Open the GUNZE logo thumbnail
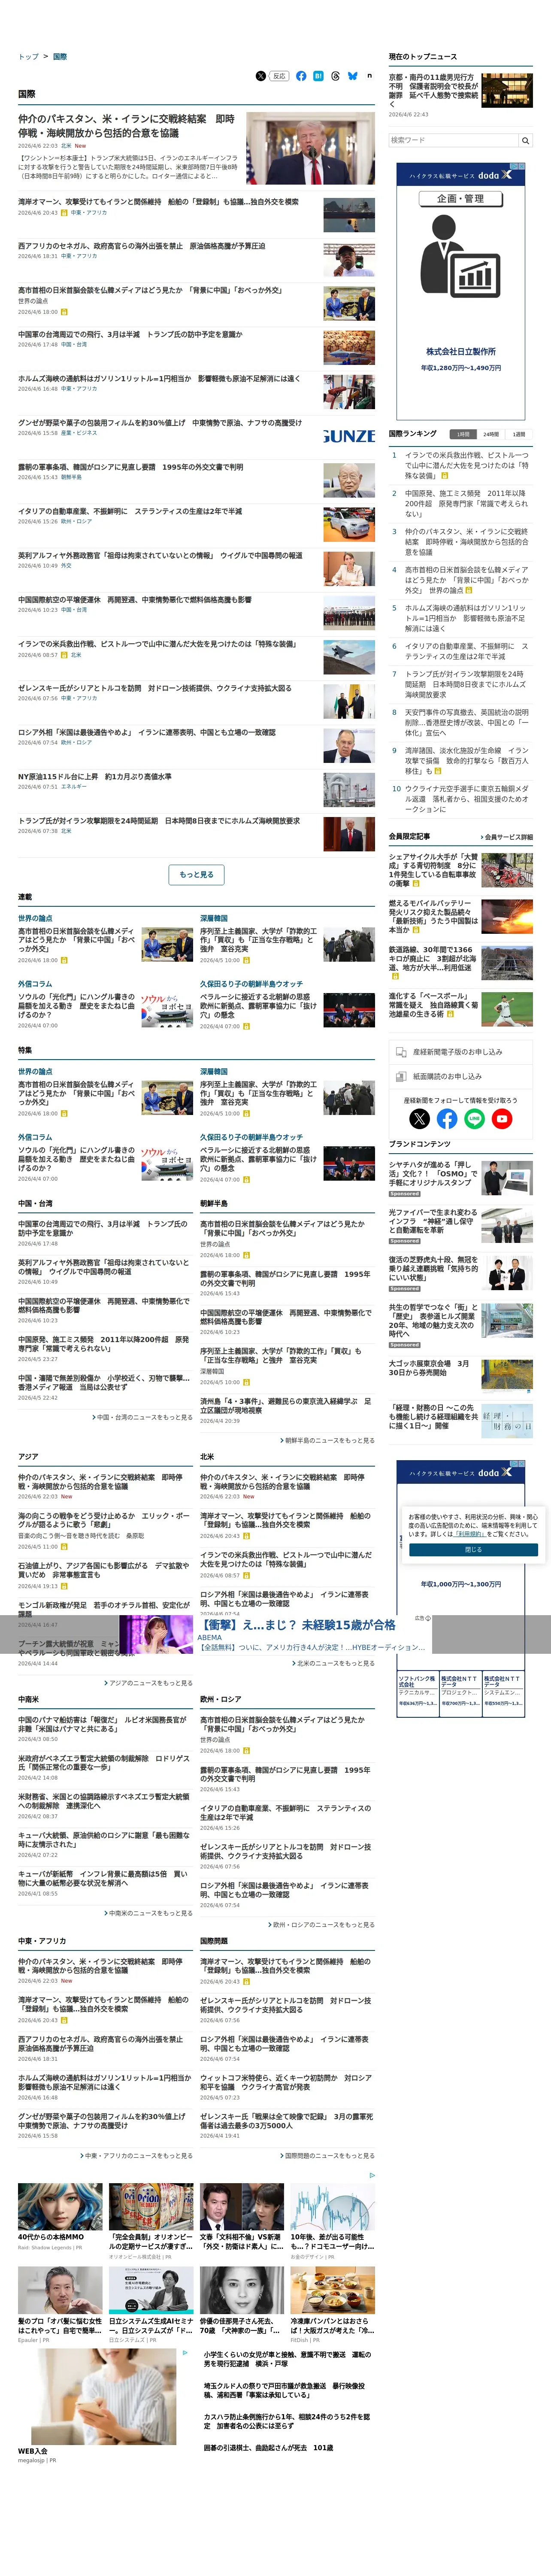The image size is (551, 2576). [349, 437]
